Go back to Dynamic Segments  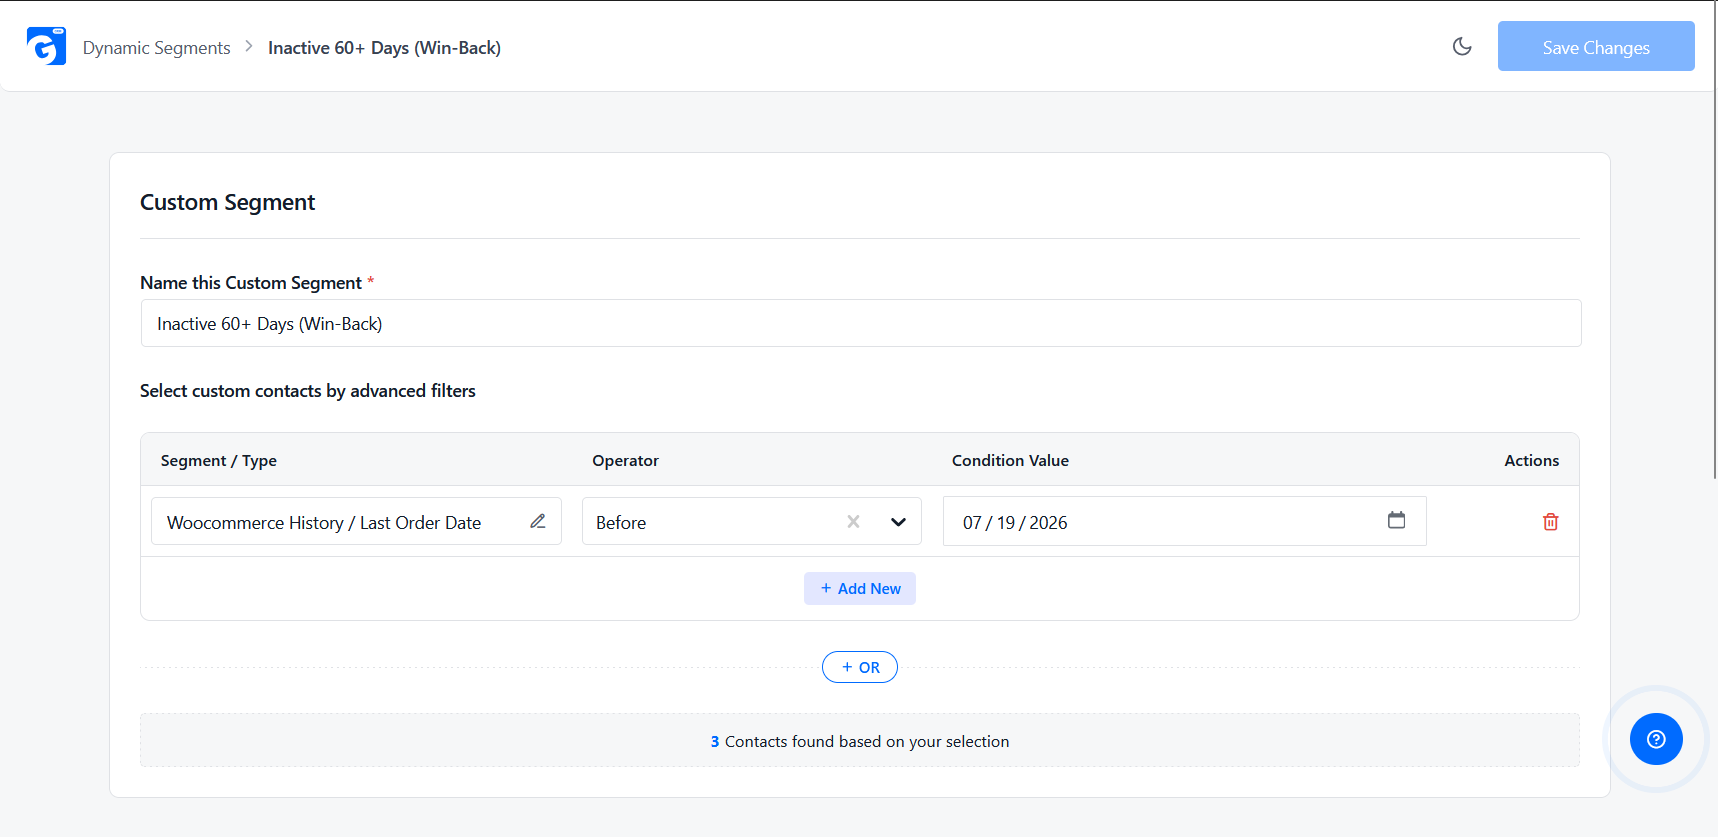[156, 48]
